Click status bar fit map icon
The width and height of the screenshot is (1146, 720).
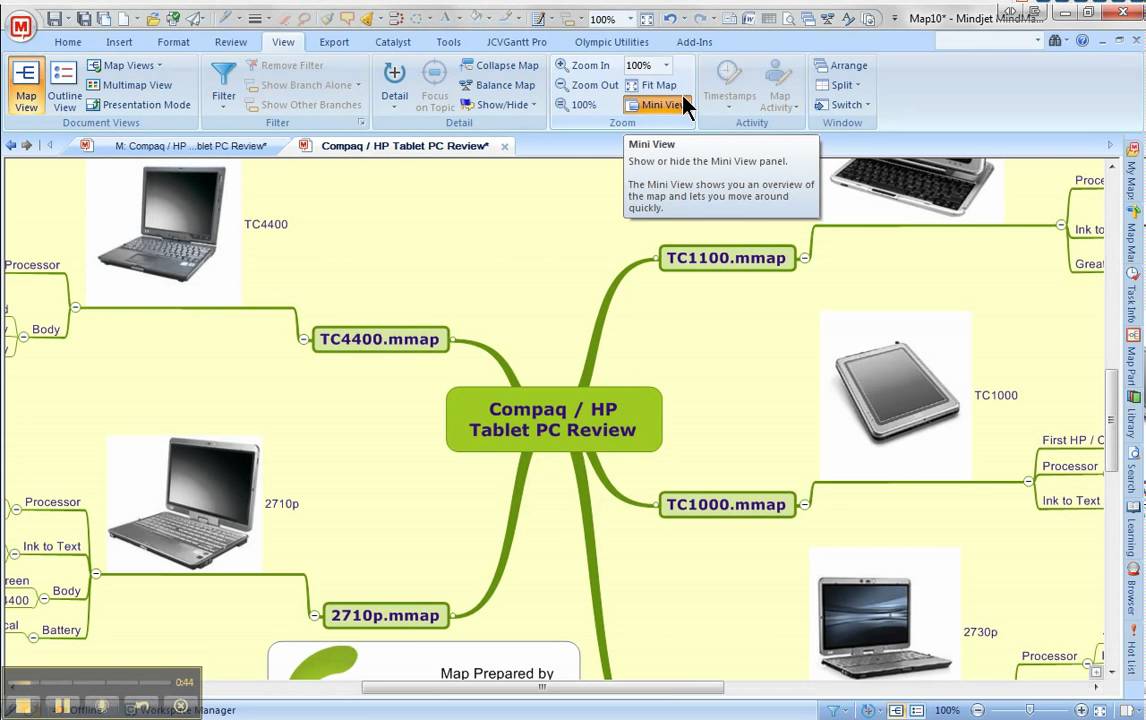tap(1099, 710)
